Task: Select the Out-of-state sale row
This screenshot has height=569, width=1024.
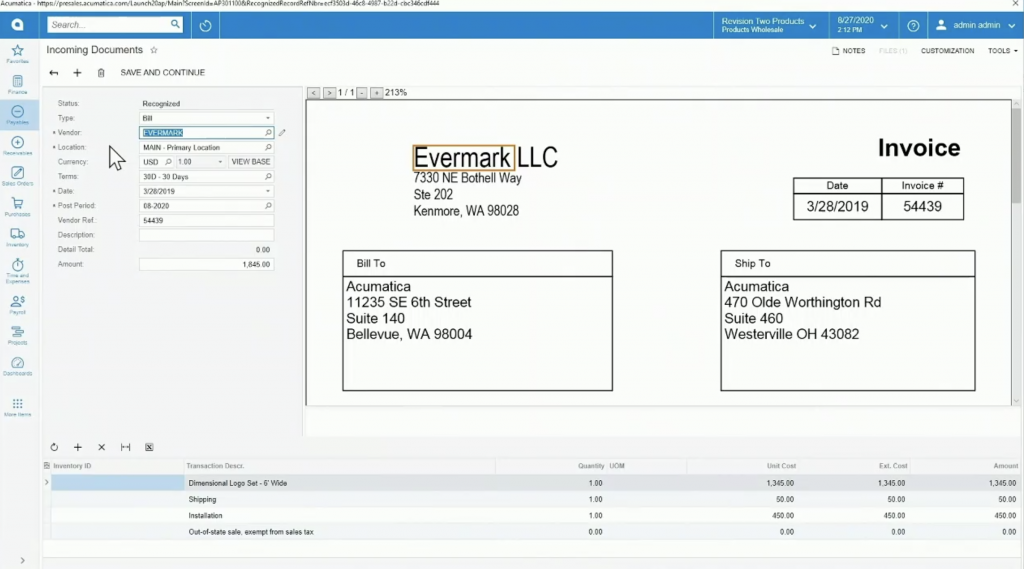Action: [x=251, y=532]
